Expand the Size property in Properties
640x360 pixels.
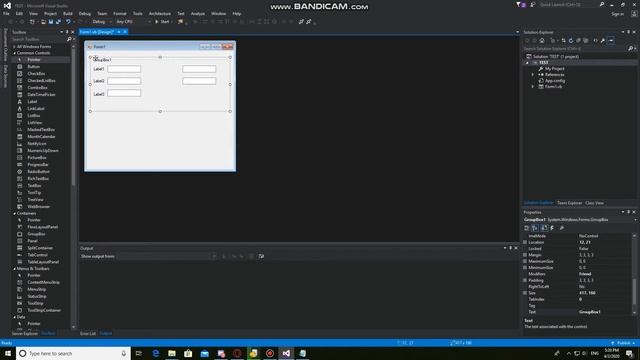(x=525, y=293)
